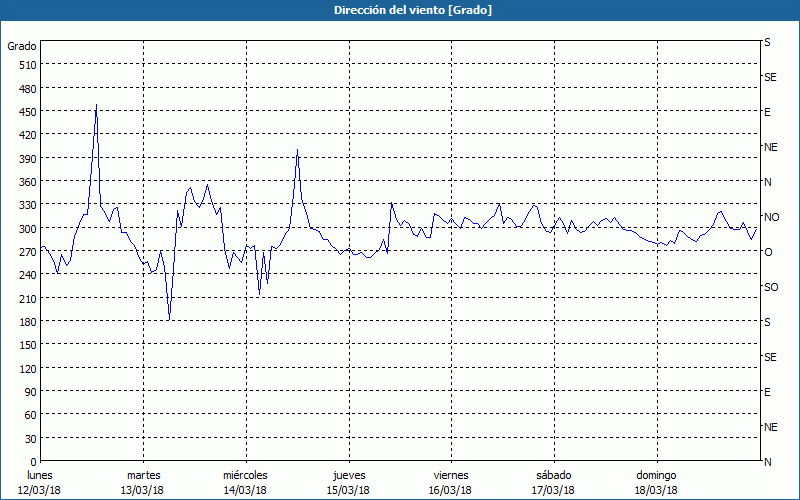This screenshot has height=500, width=800.
Task: Click the date label 12/03/18
Action: (40, 490)
